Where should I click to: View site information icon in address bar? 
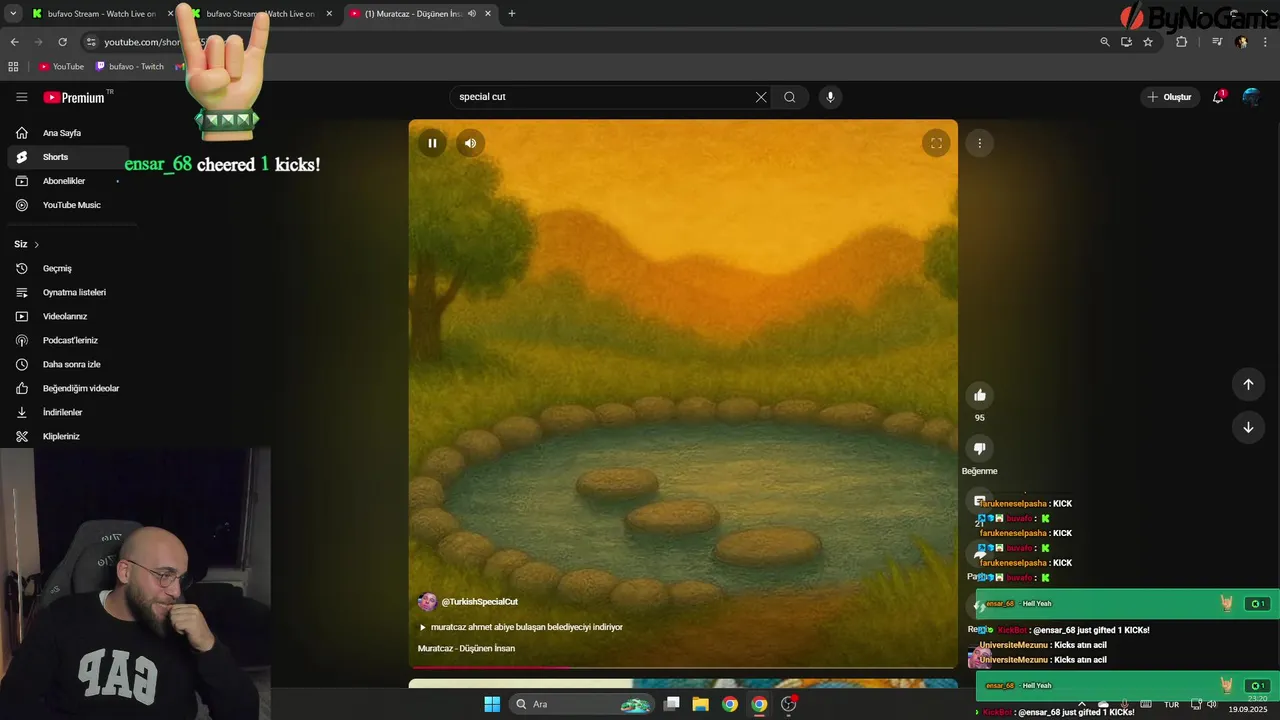coord(91,42)
